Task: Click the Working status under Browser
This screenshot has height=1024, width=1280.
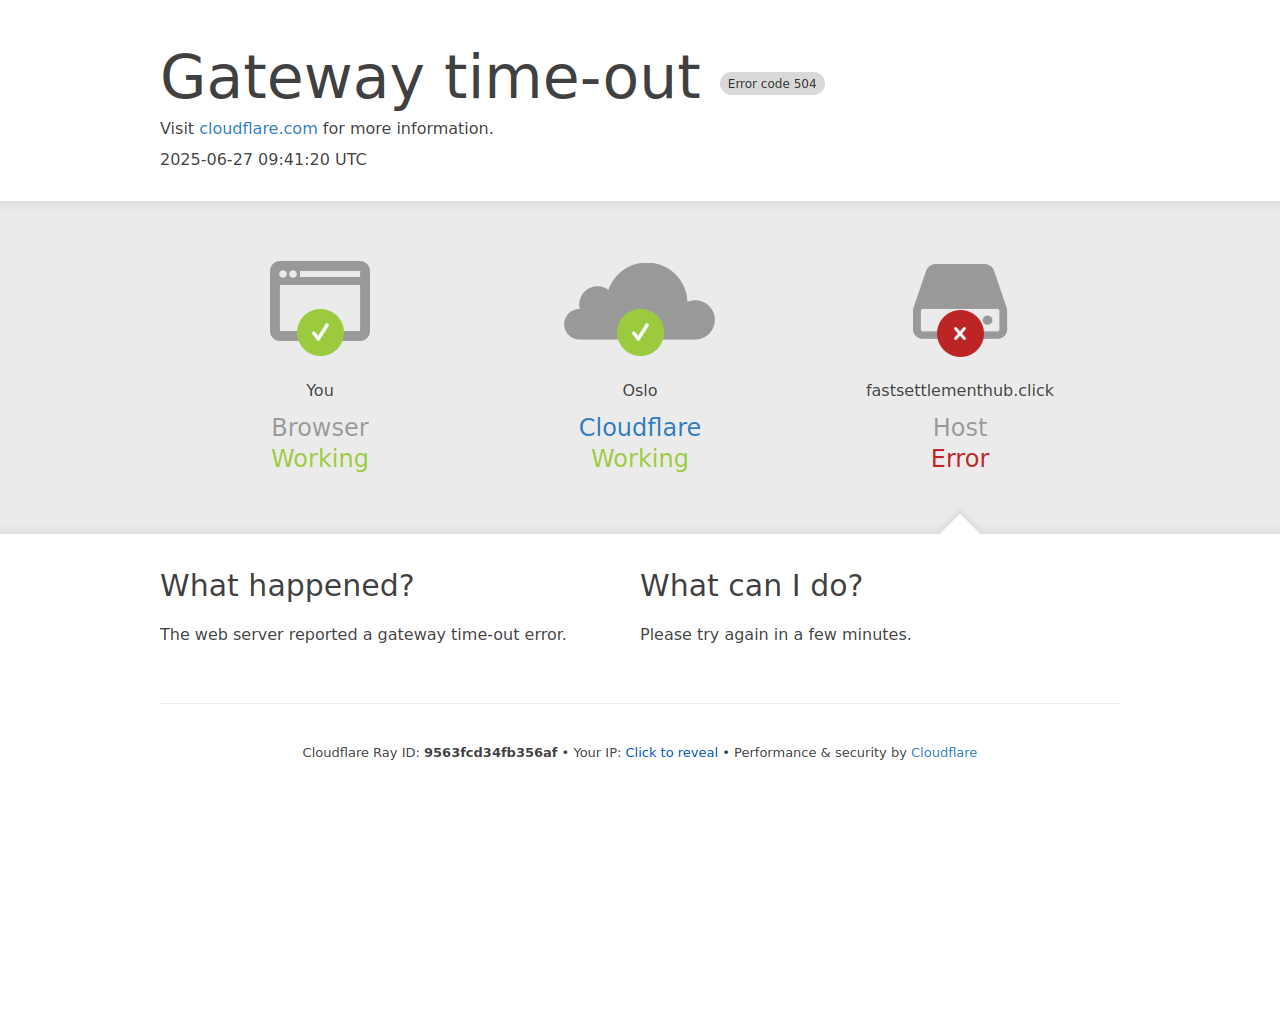Action: click(320, 458)
